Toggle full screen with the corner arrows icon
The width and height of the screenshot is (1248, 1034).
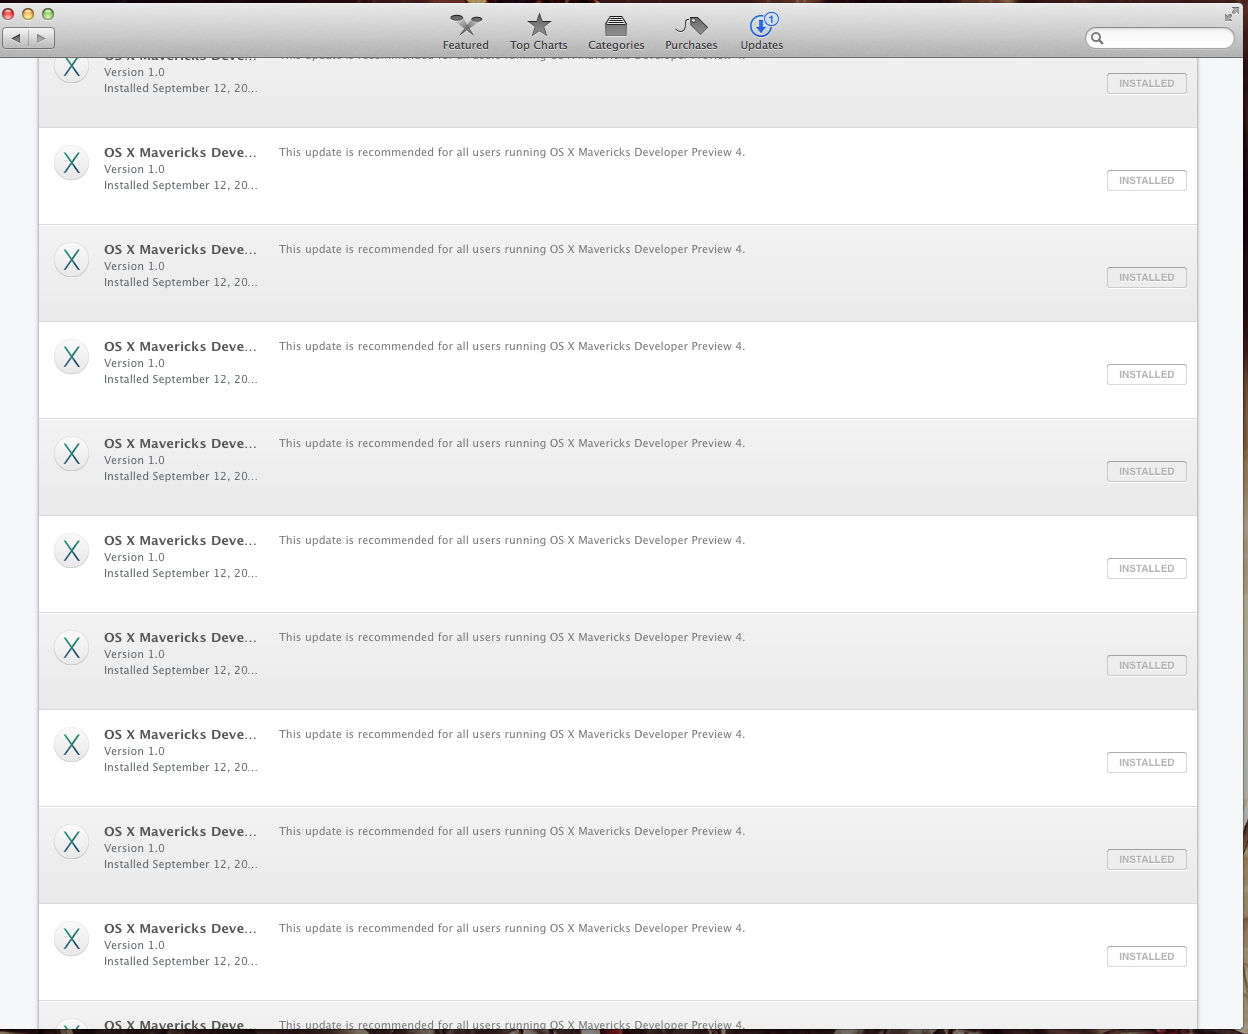coord(1230,14)
